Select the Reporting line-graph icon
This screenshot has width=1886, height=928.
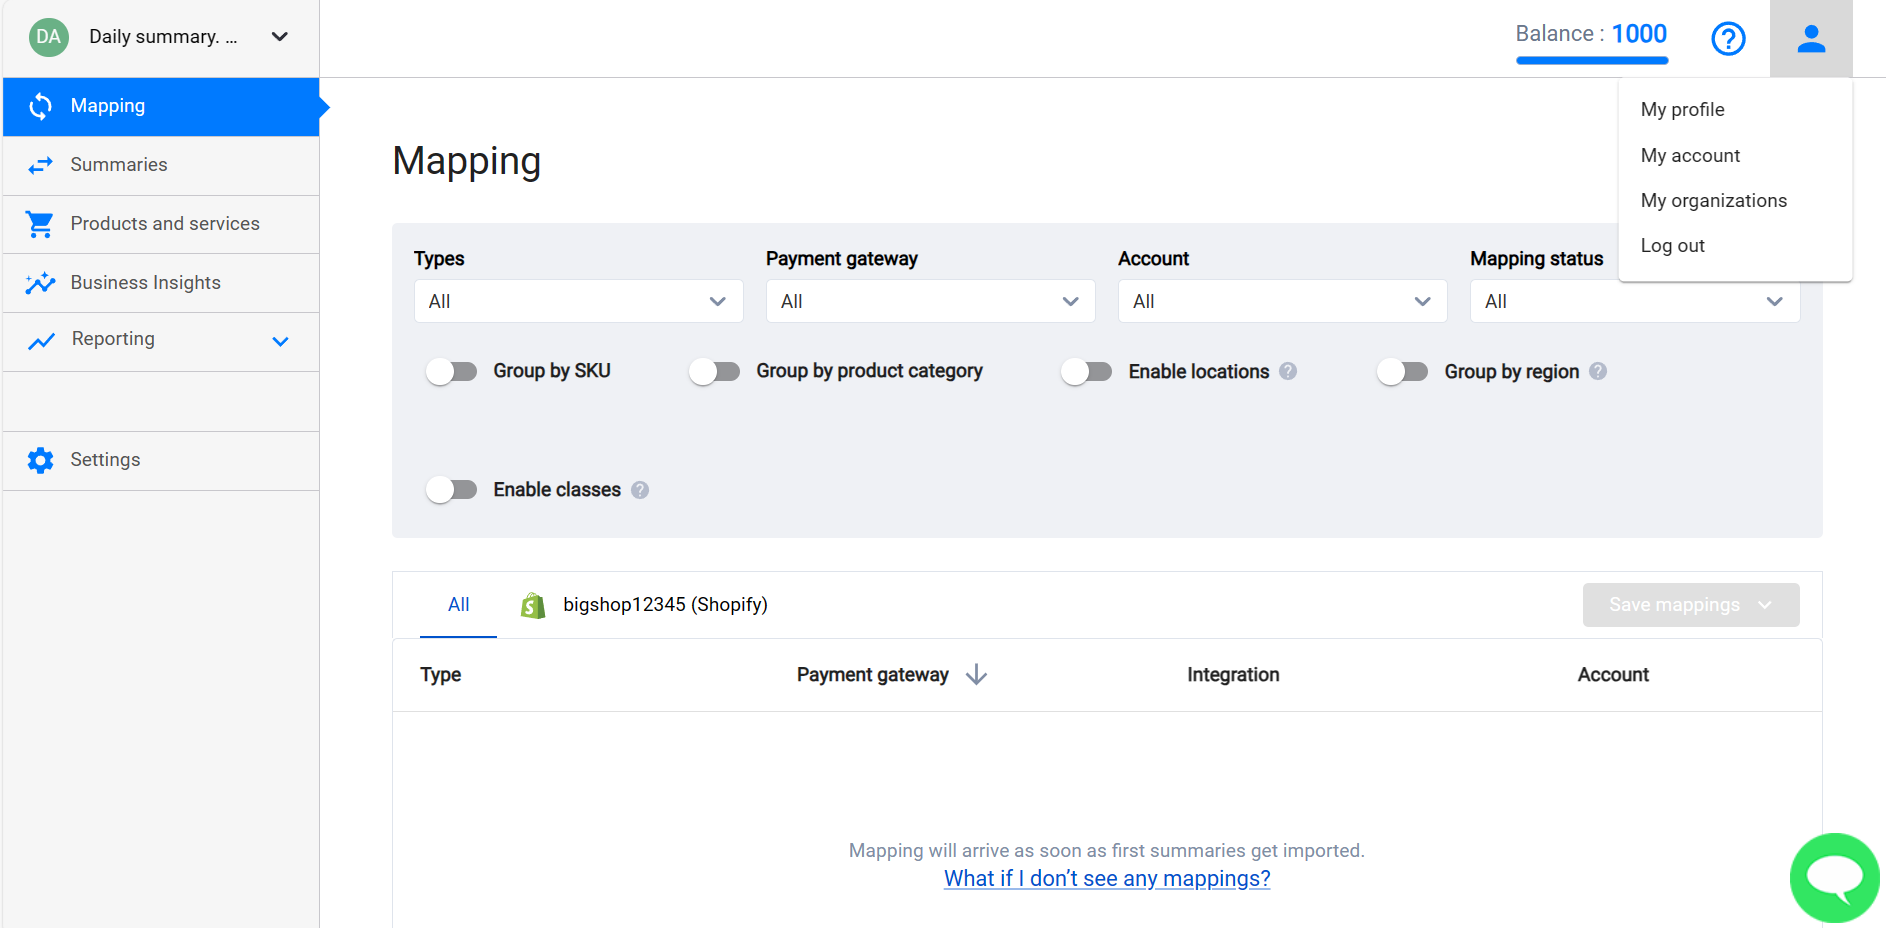[40, 340]
